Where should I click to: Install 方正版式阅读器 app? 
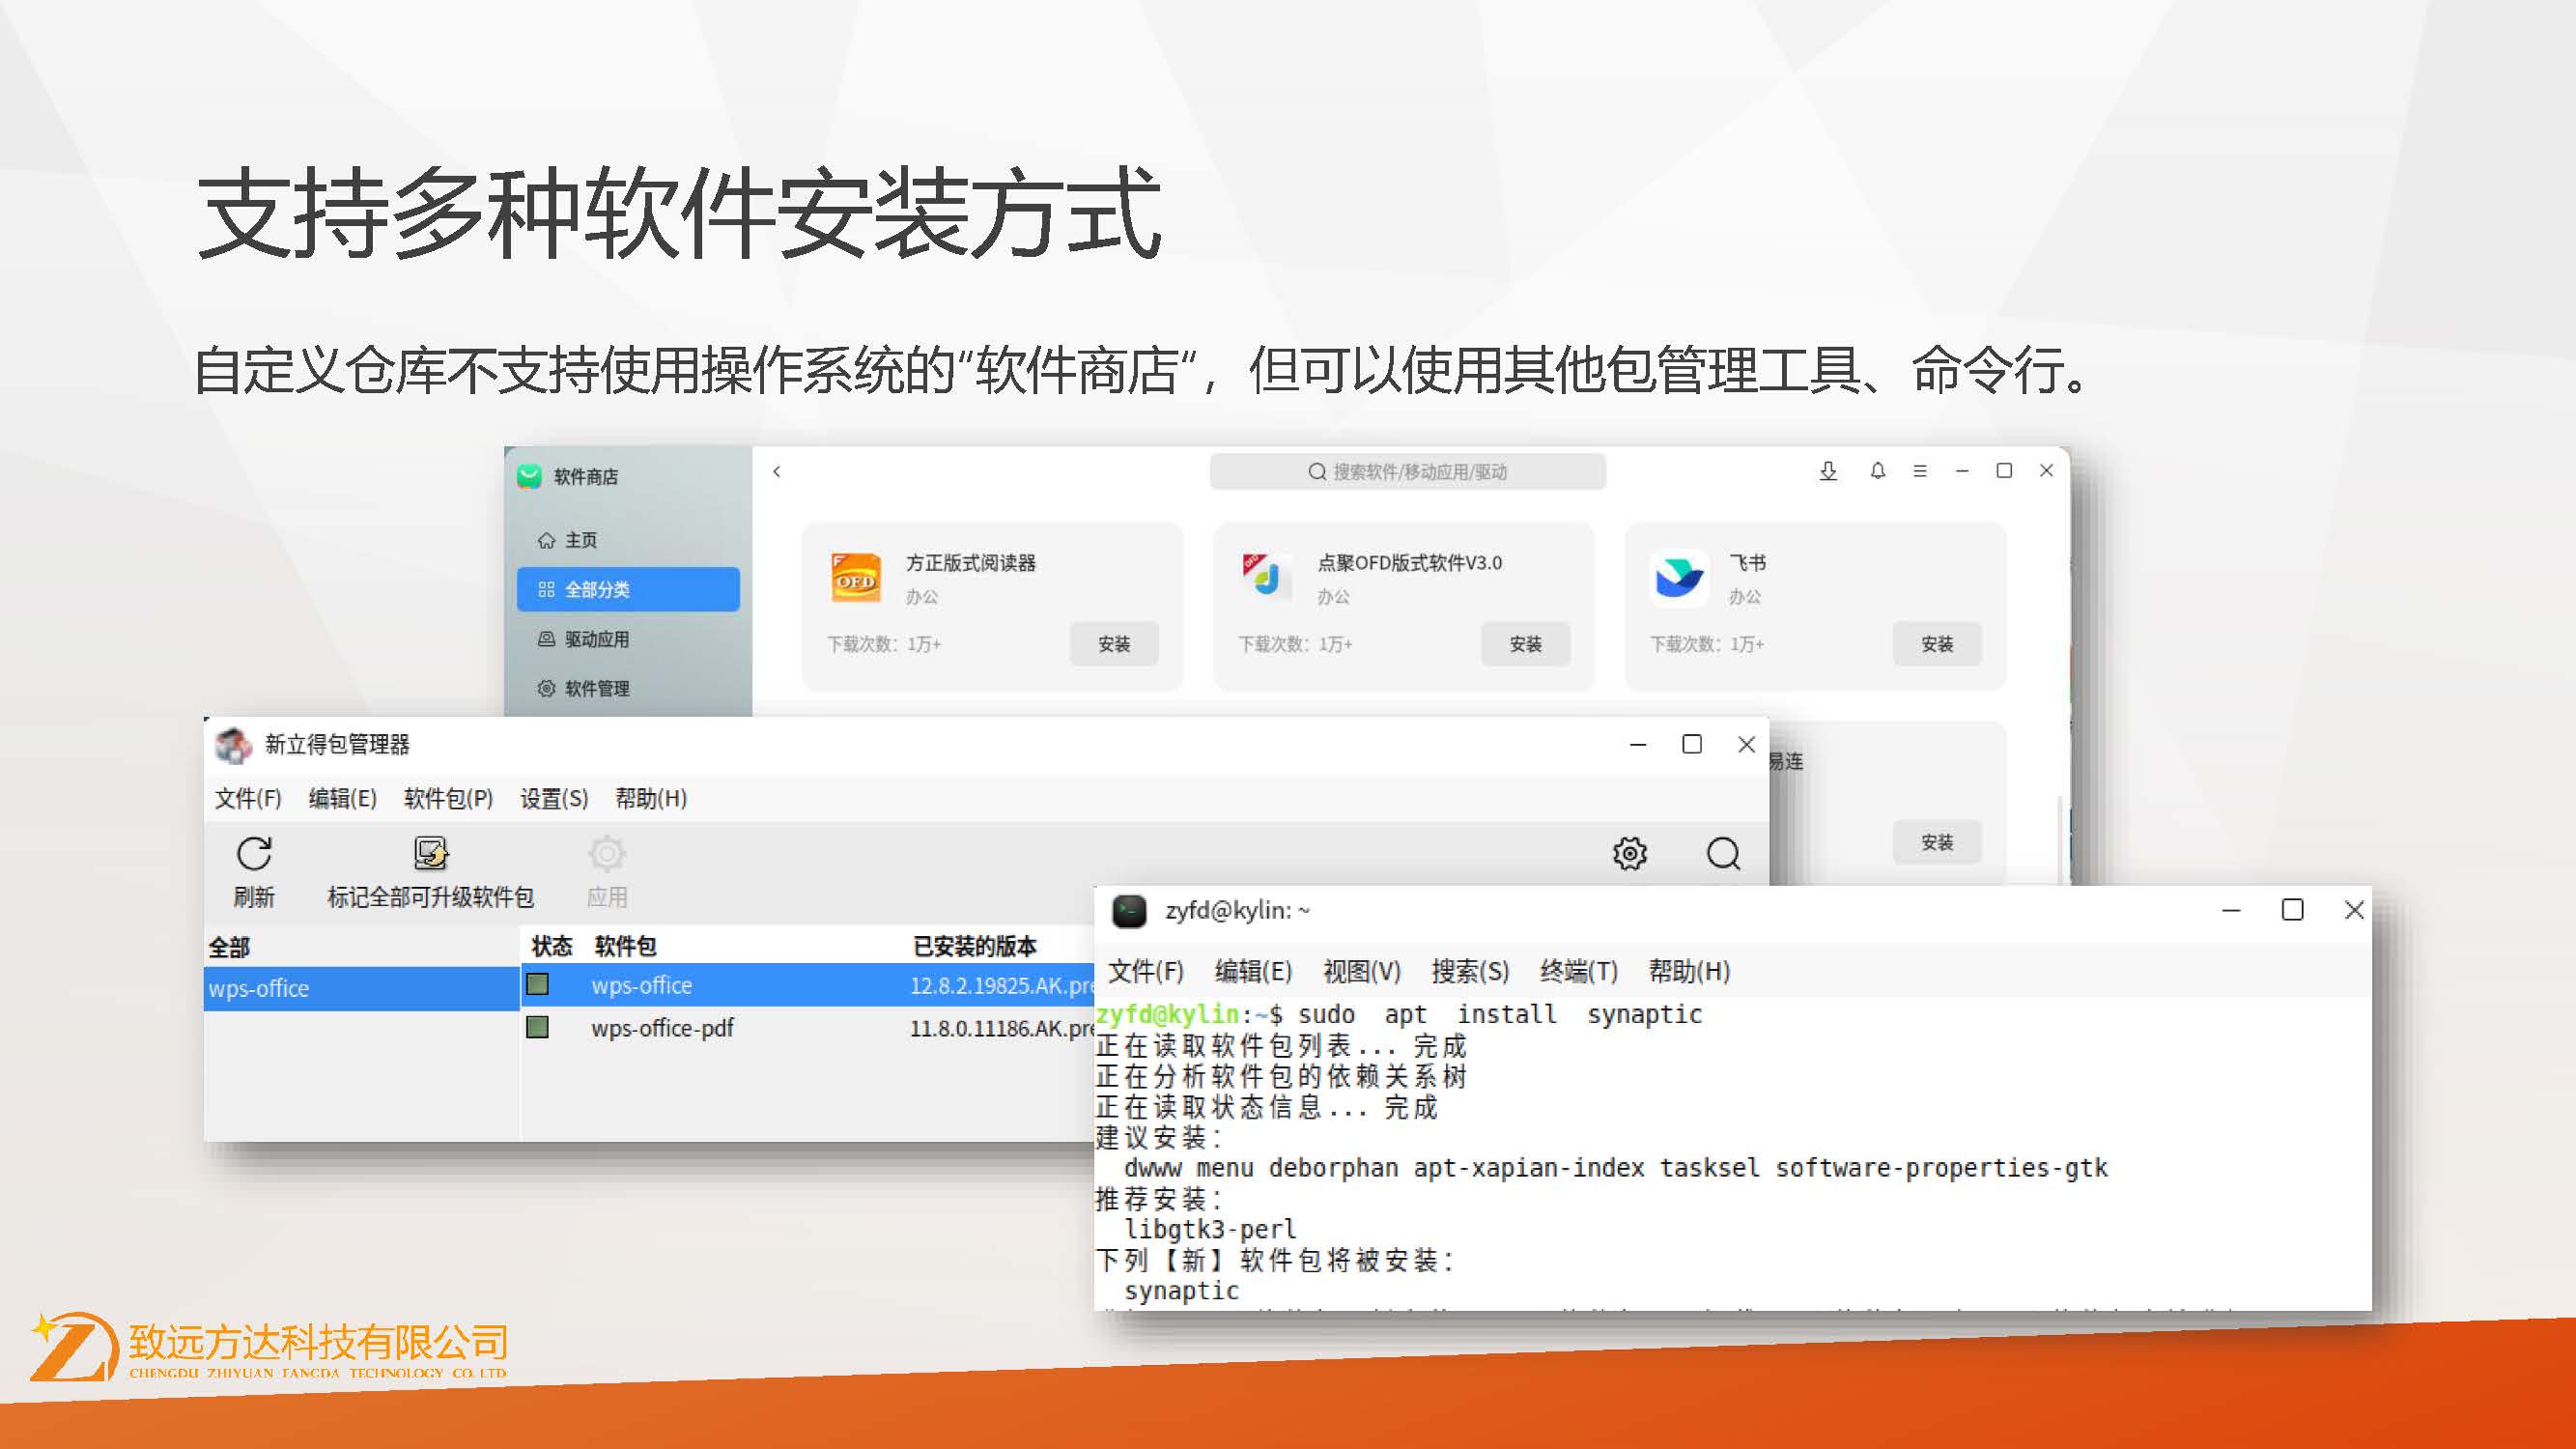[x=1113, y=644]
